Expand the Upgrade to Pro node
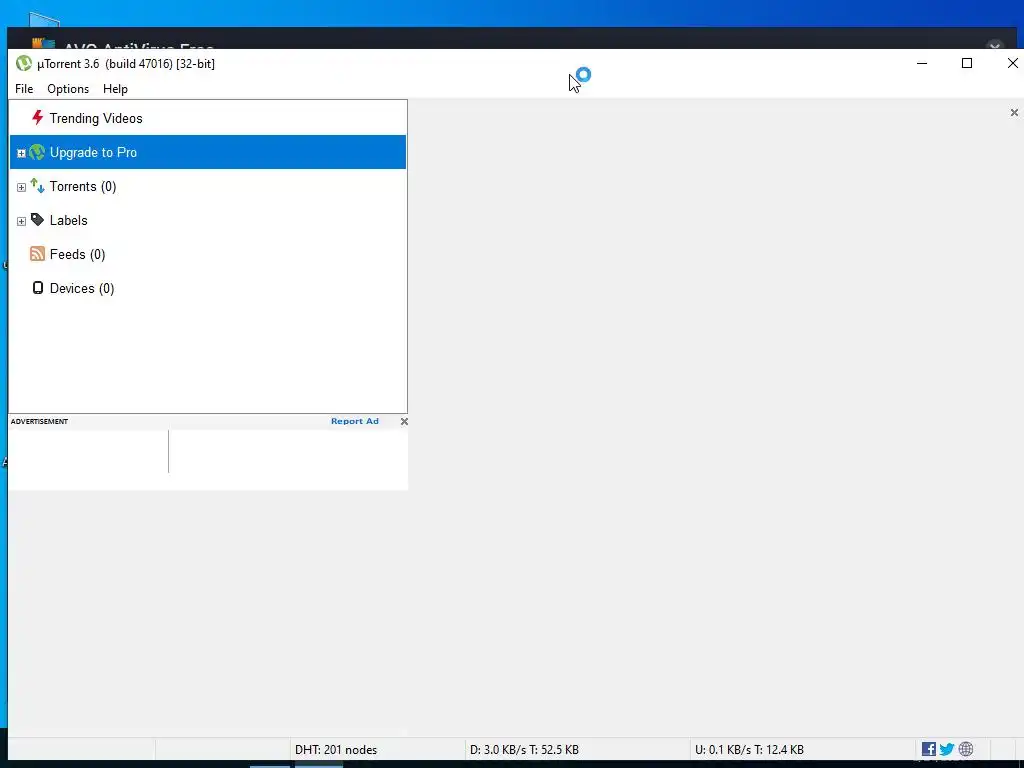The image size is (1024, 768). [x=21, y=153]
